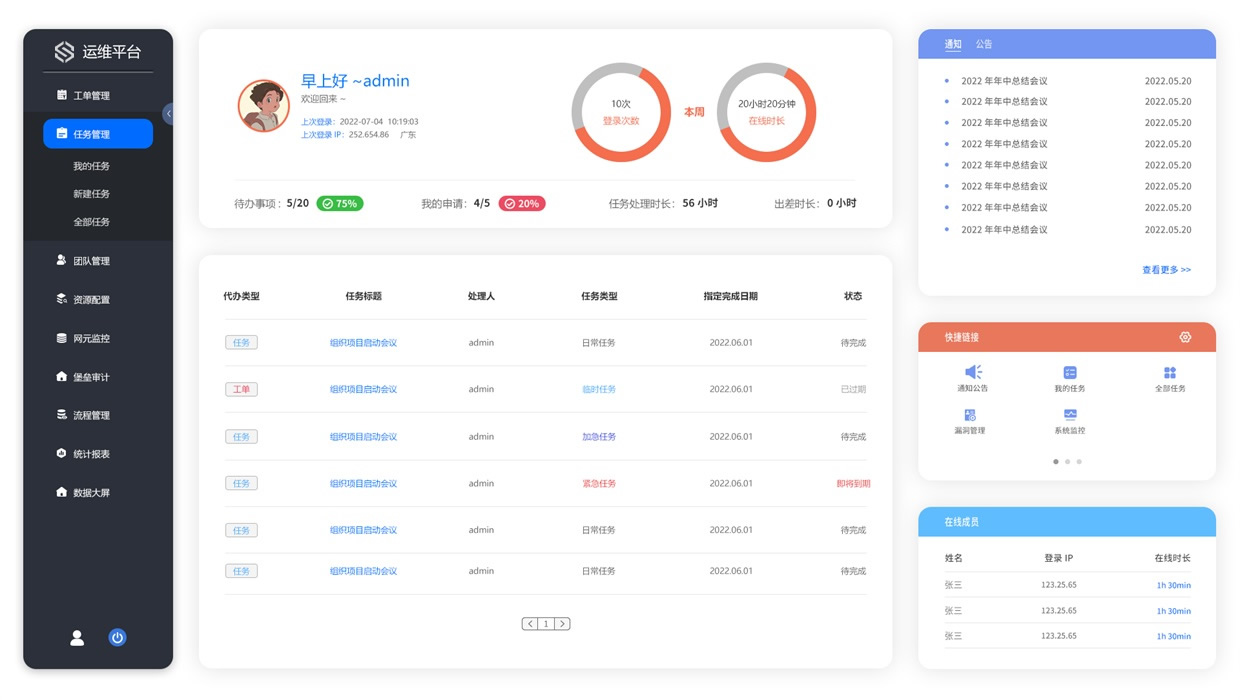
Task: Click the 查看更多 link
Action: pos(1166,270)
